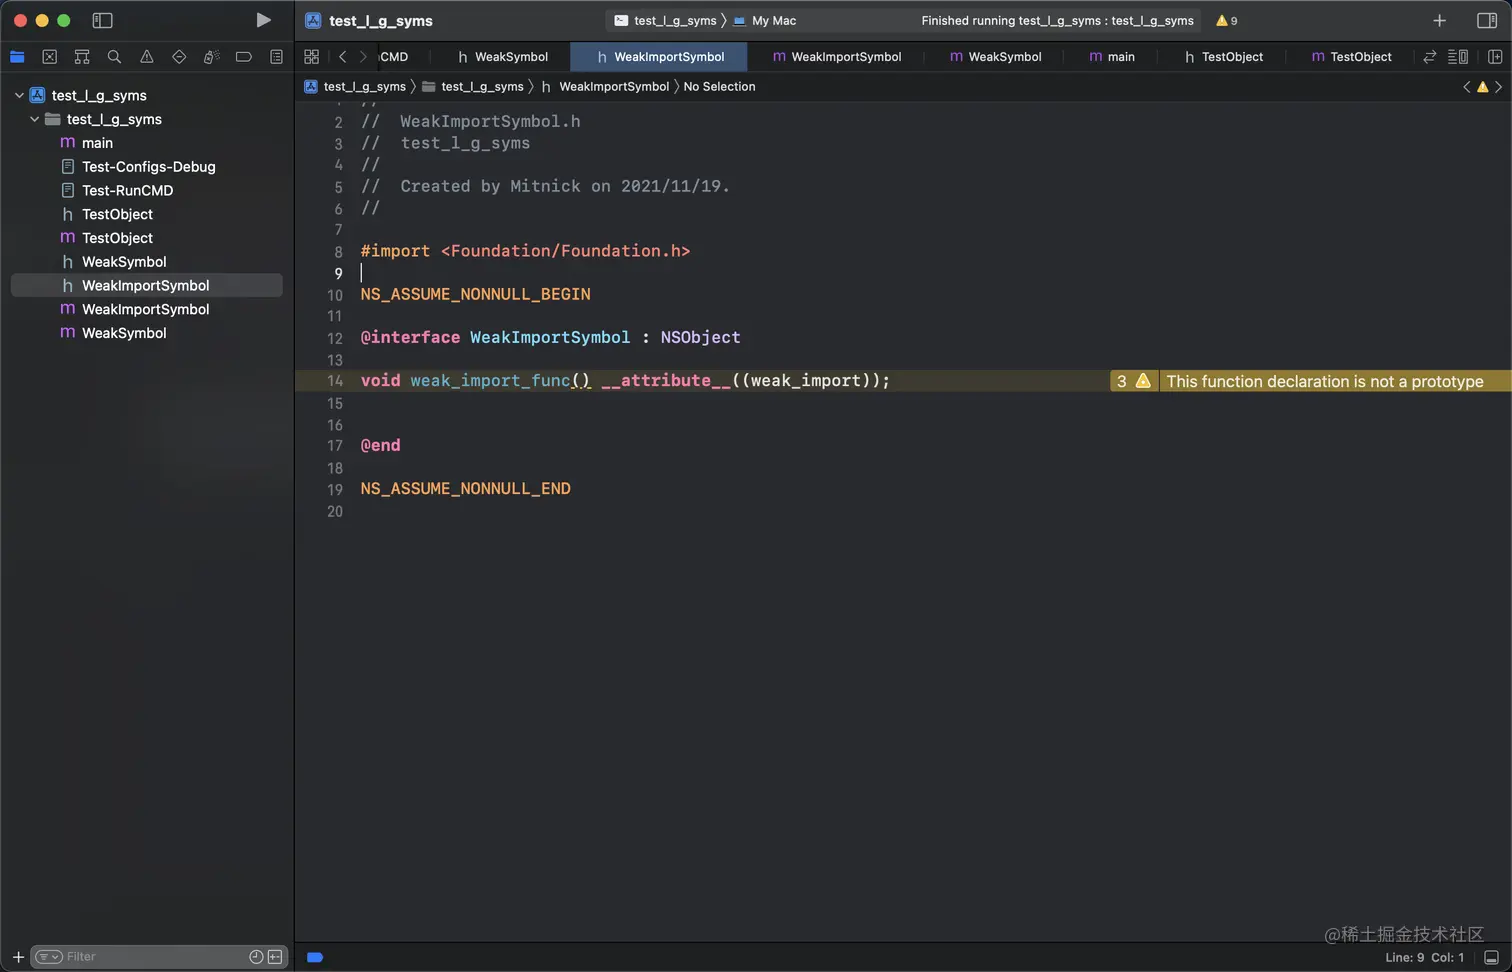Toggle the blue breakpoint activation indicator
The width and height of the screenshot is (1512, 972).
coord(315,957)
